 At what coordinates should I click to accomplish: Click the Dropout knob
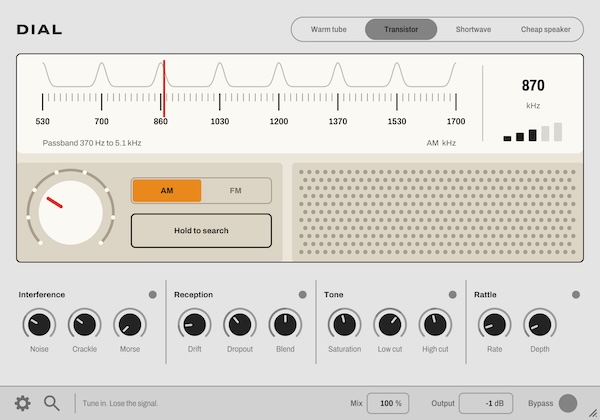(240, 324)
